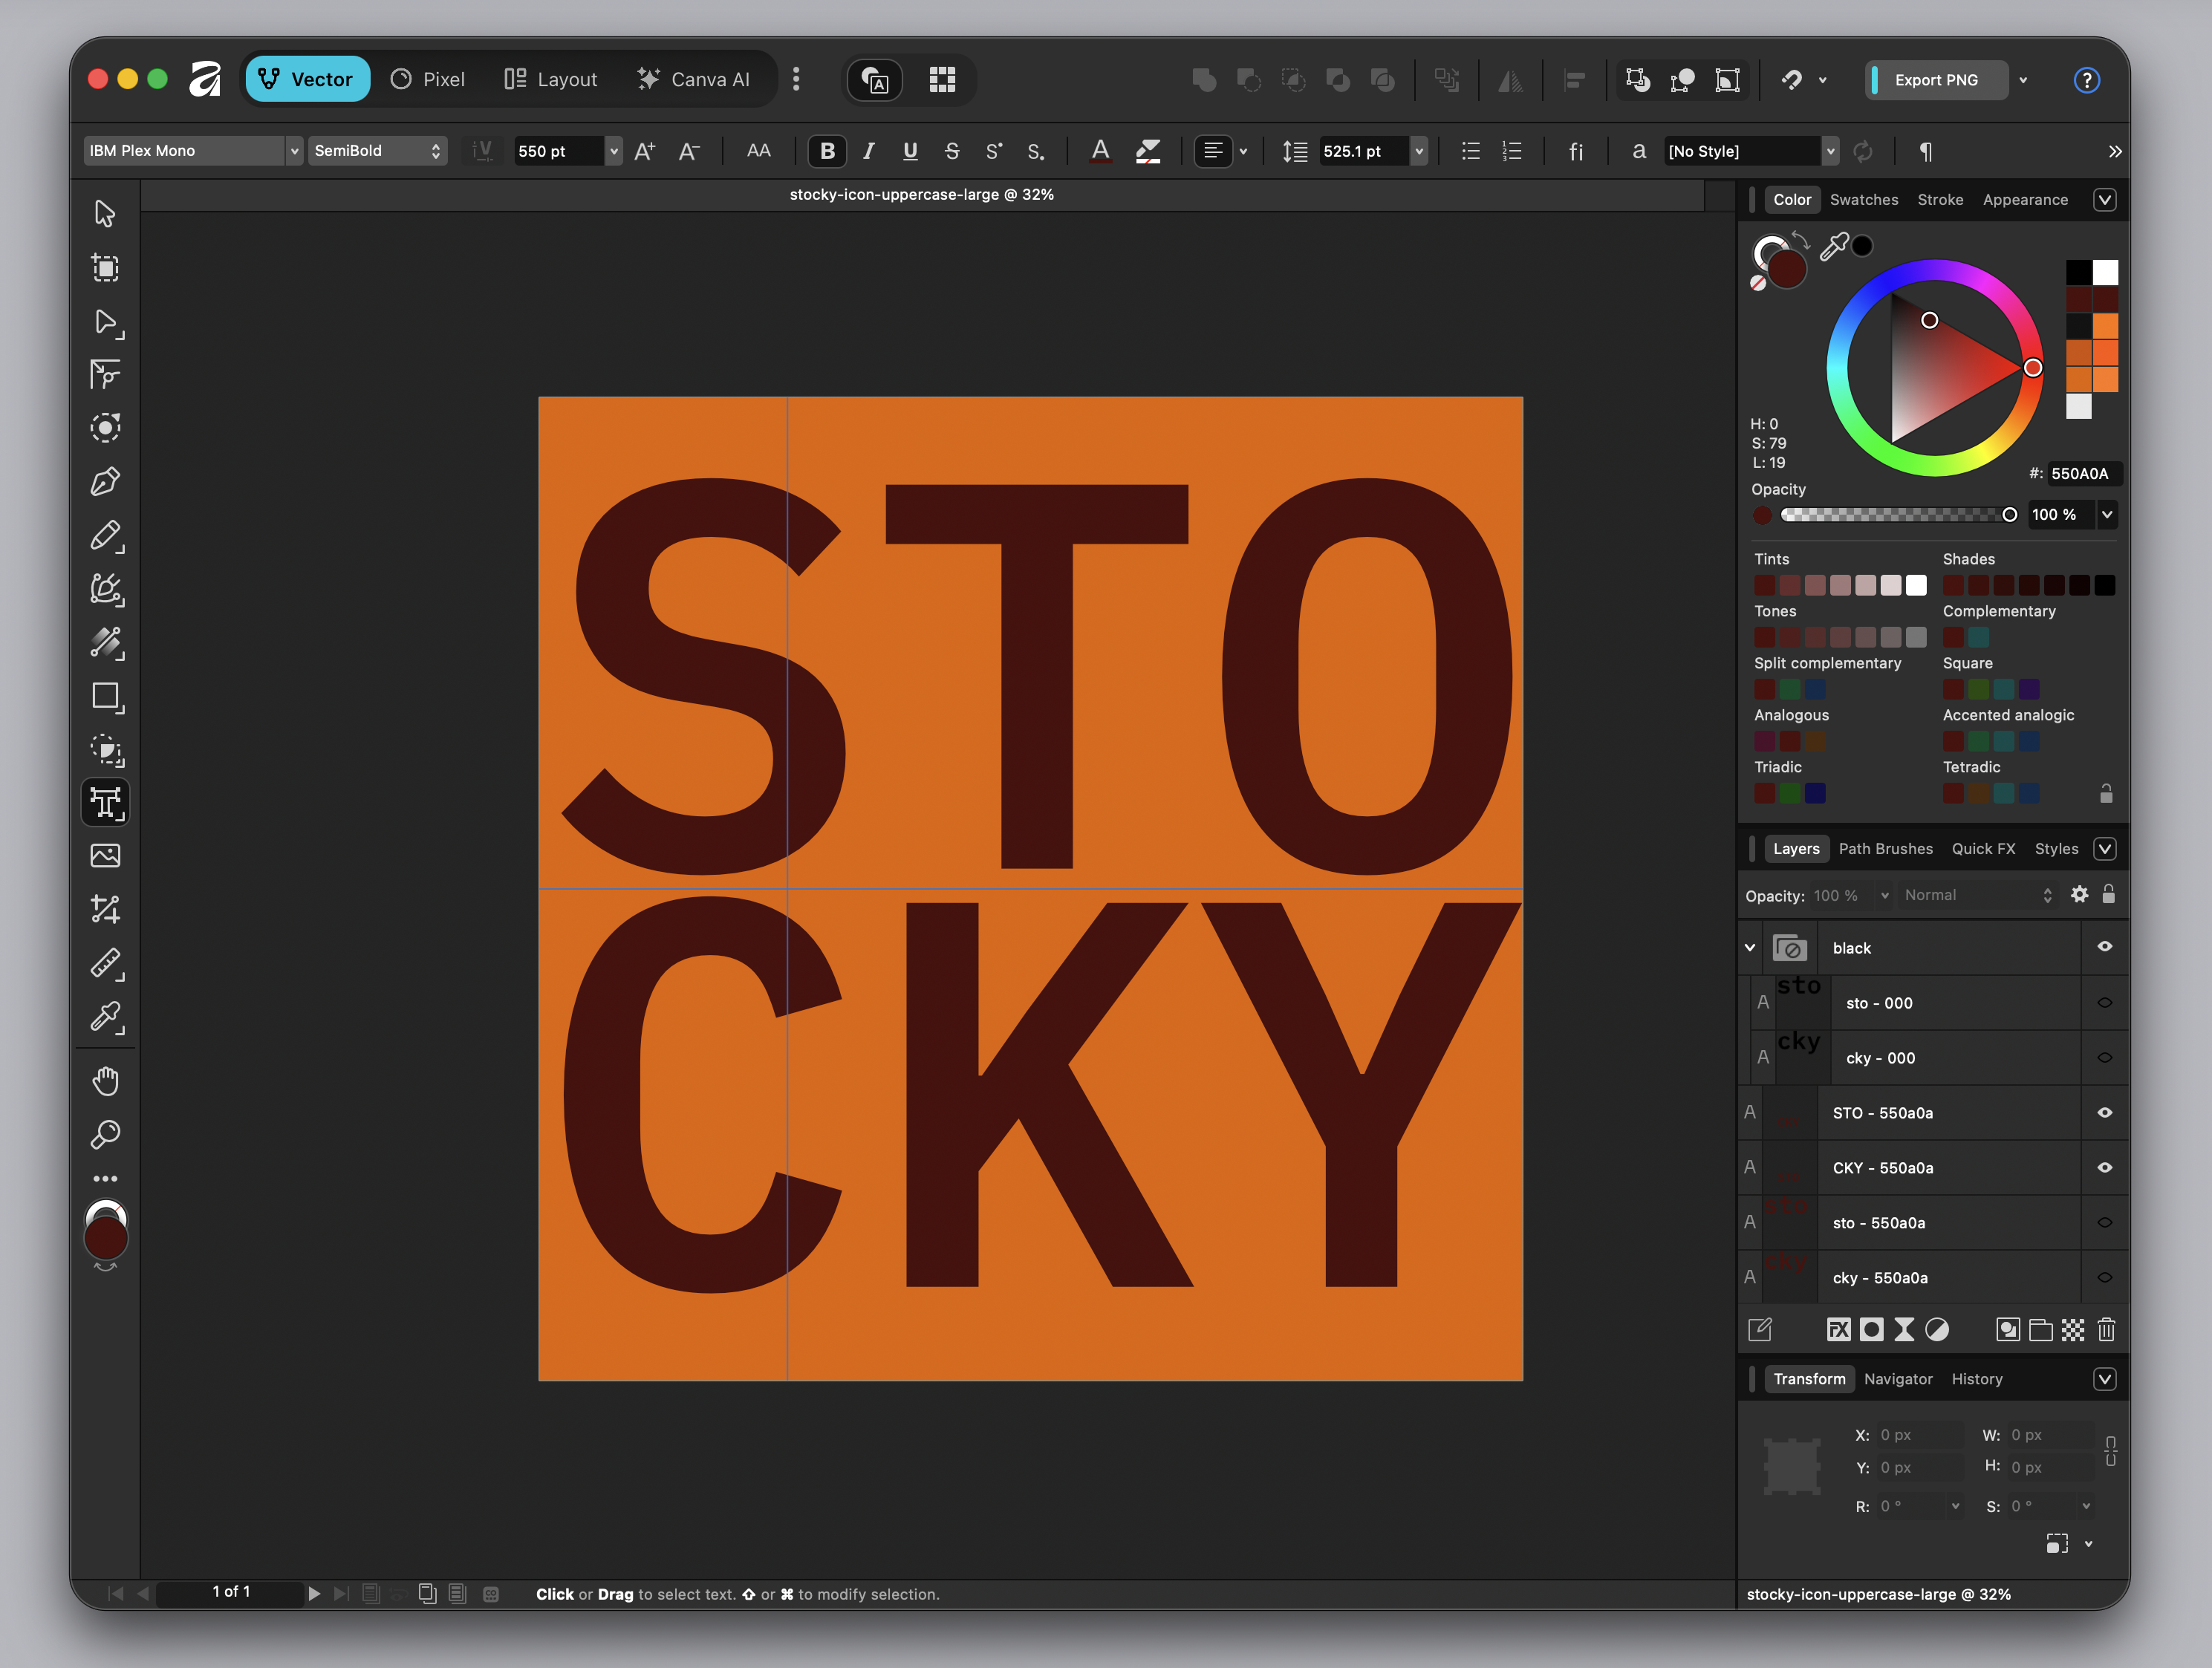Increase font size with A+ icon
The width and height of the screenshot is (2212, 1668).
(x=645, y=151)
